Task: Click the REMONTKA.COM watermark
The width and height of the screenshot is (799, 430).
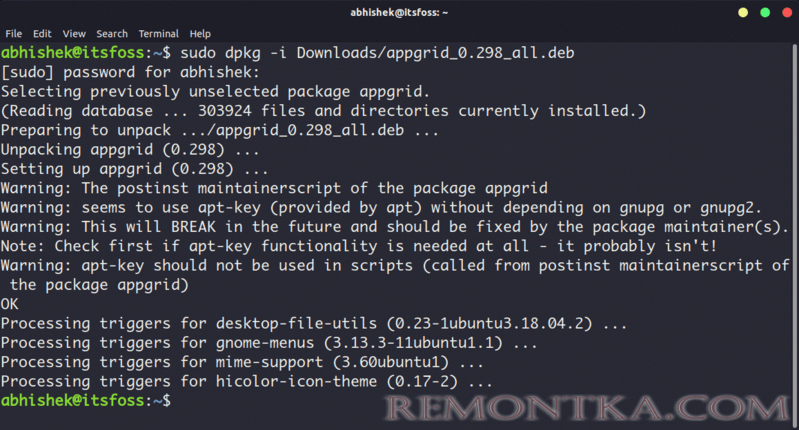Action: pos(587,409)
